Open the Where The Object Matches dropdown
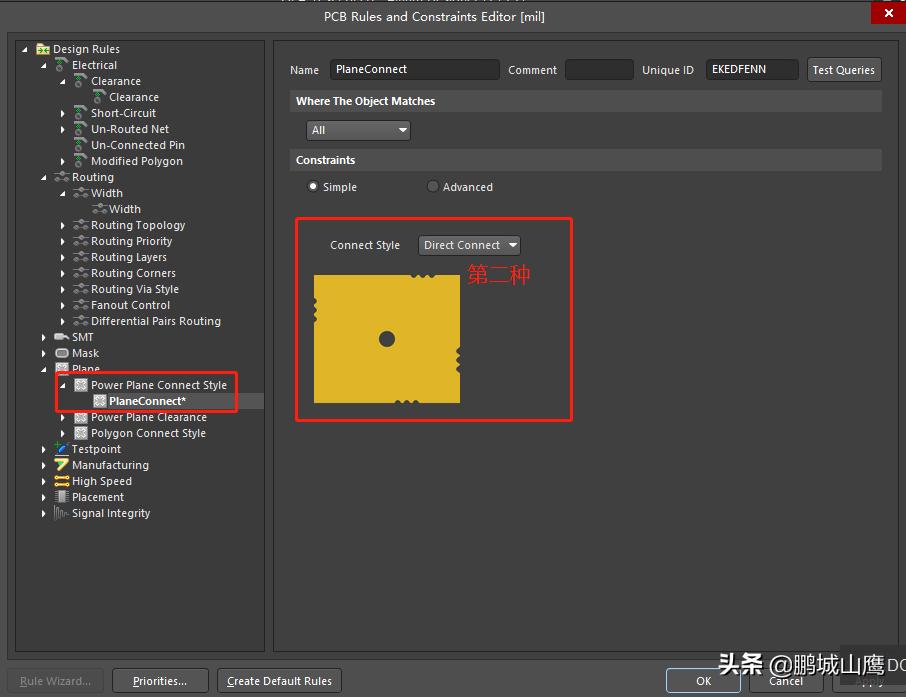Viewport: 906px width, 697px height. point(358,130)
